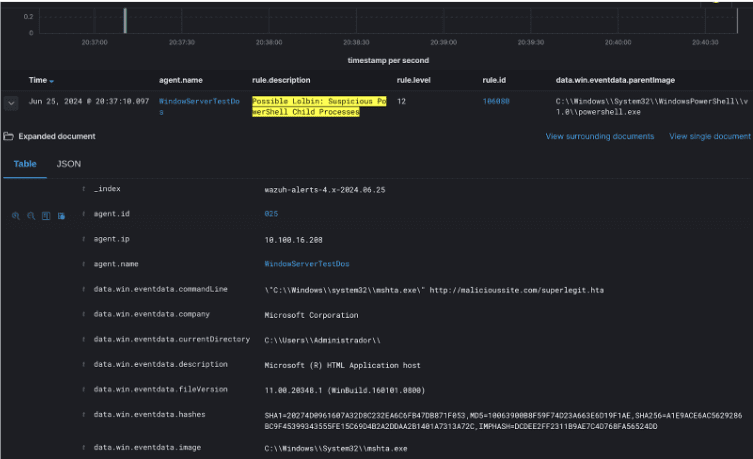Click the histogram bar near 20:37:00
The image size is (753, 459).
[x=125, y=20]
